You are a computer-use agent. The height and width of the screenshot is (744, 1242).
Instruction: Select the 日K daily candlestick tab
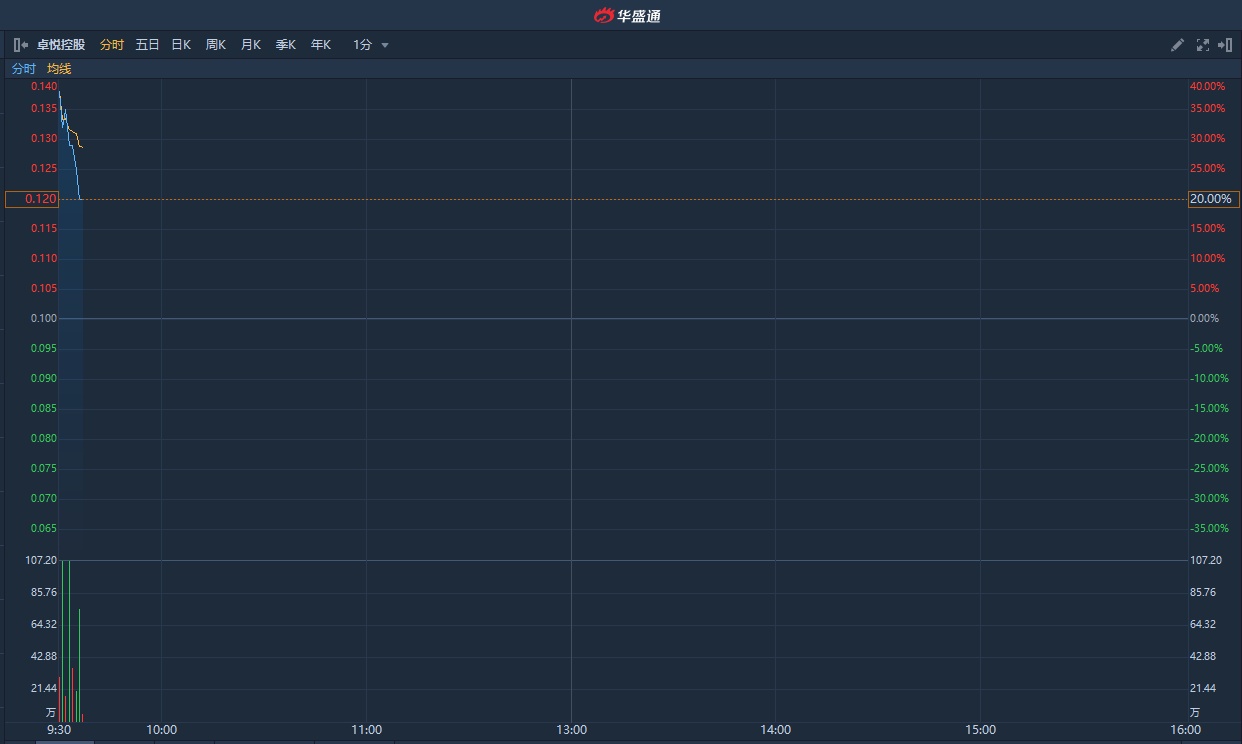(x=181, y=45)
